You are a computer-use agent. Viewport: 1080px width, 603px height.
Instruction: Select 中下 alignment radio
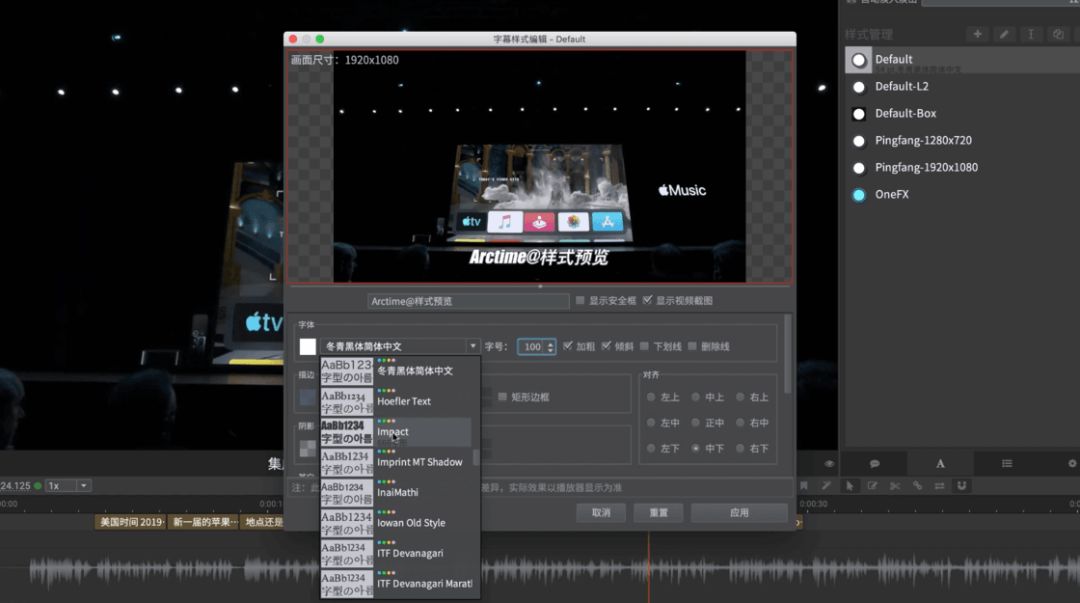click(696, 448)
